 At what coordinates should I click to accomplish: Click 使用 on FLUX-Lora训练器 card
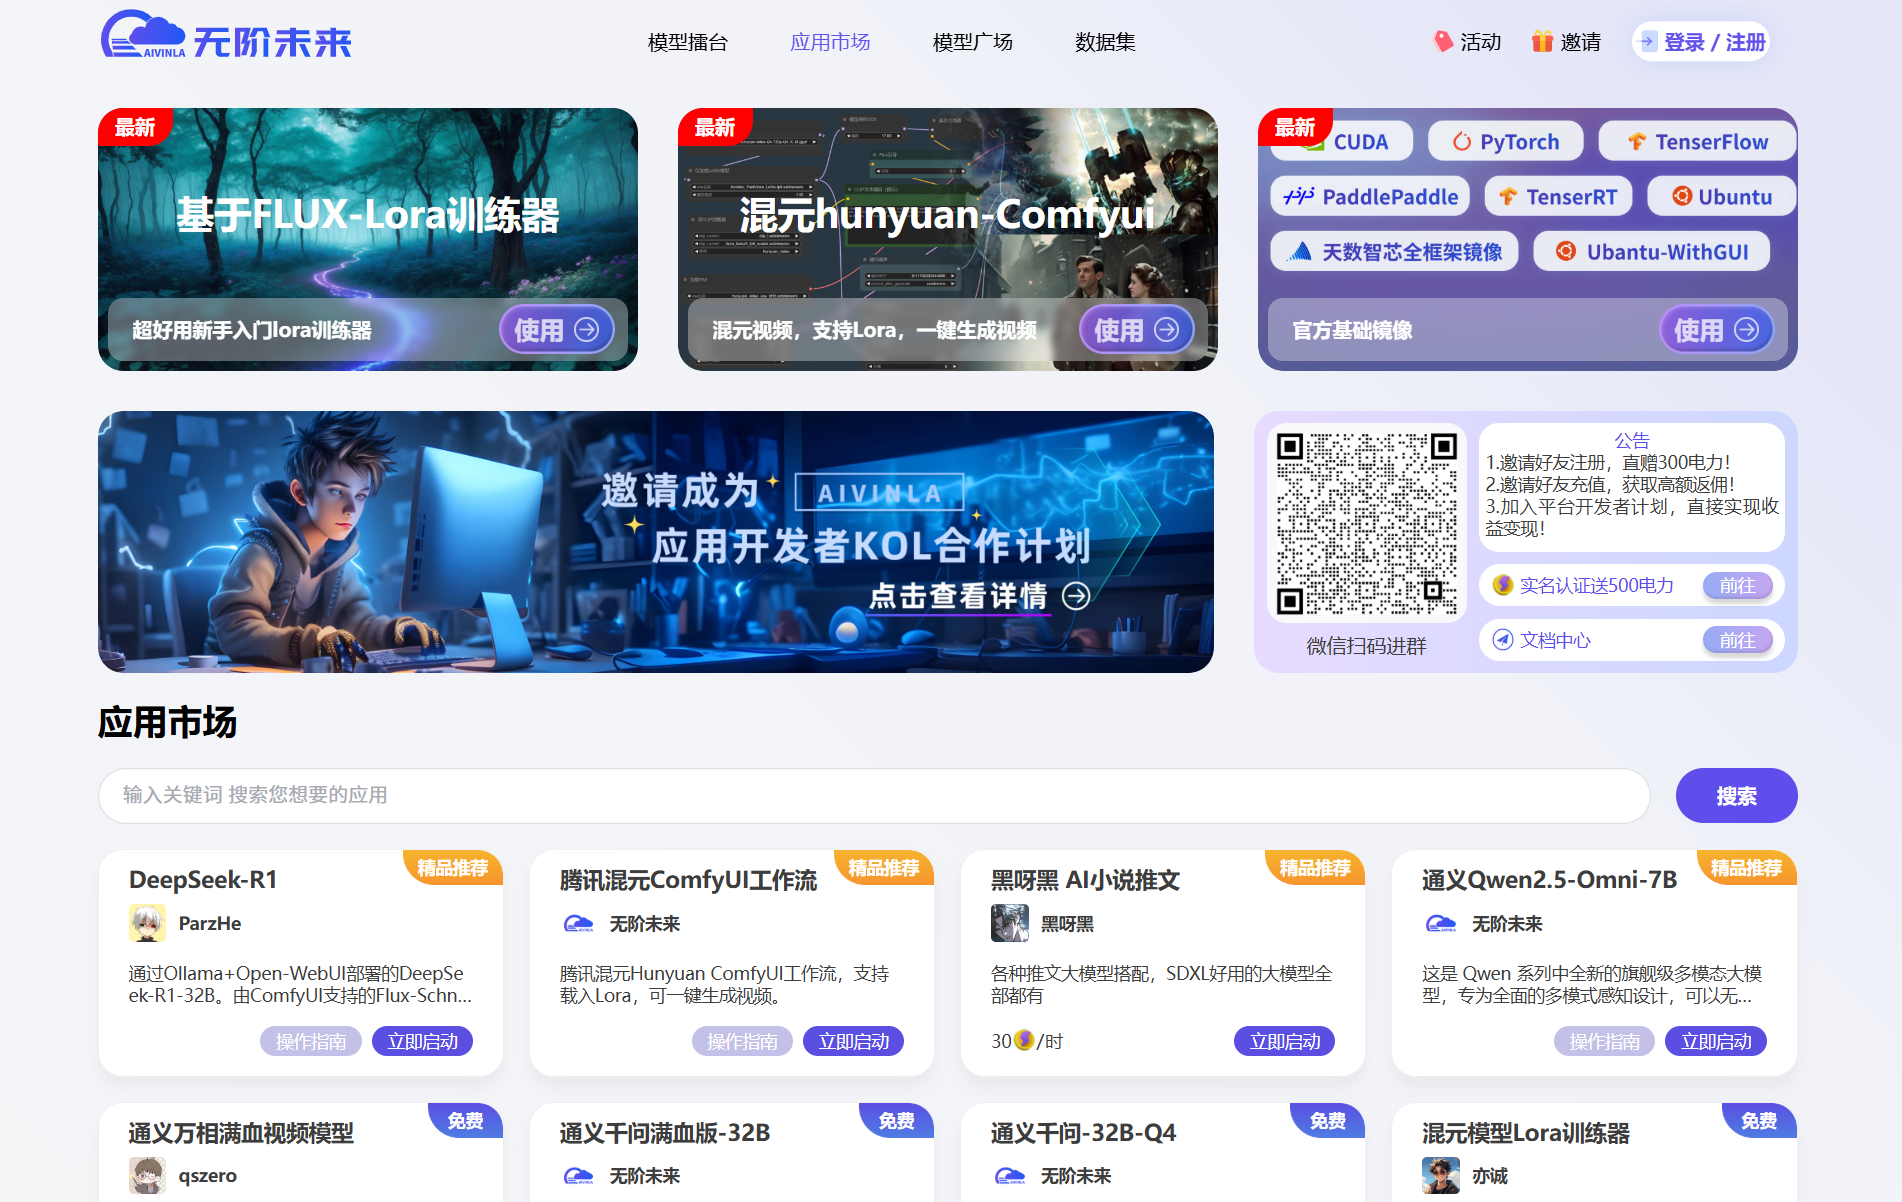(556, 329)
